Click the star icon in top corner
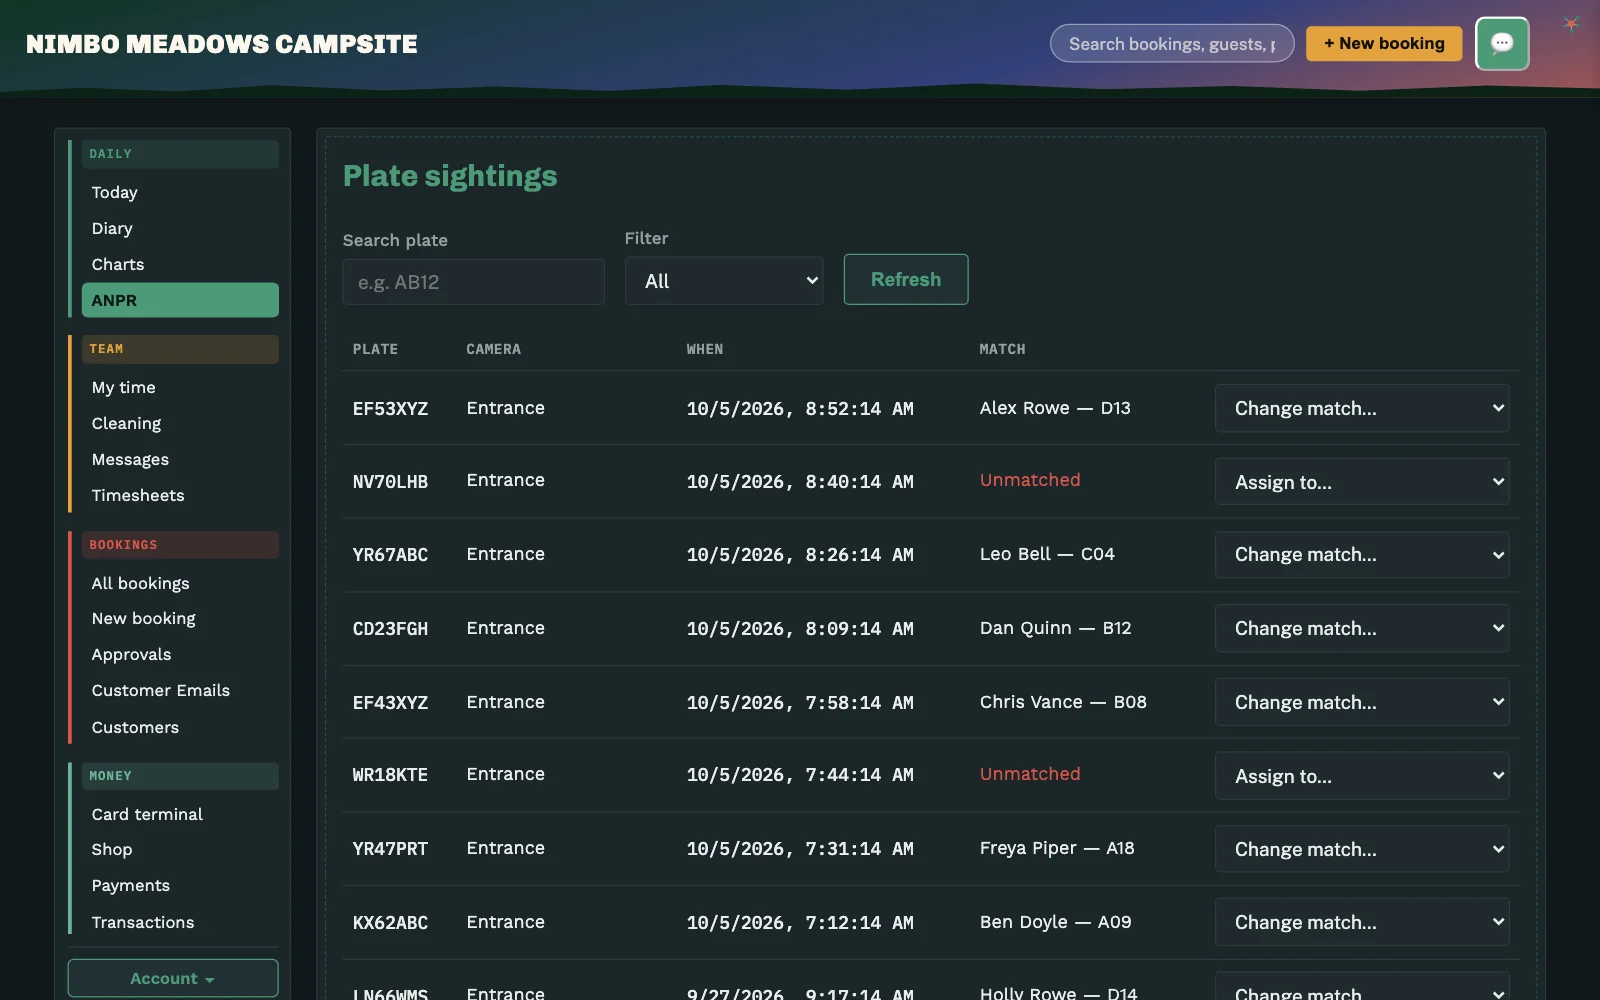The height and width of the screenshot is (1000, 1600). point(1571,24)
